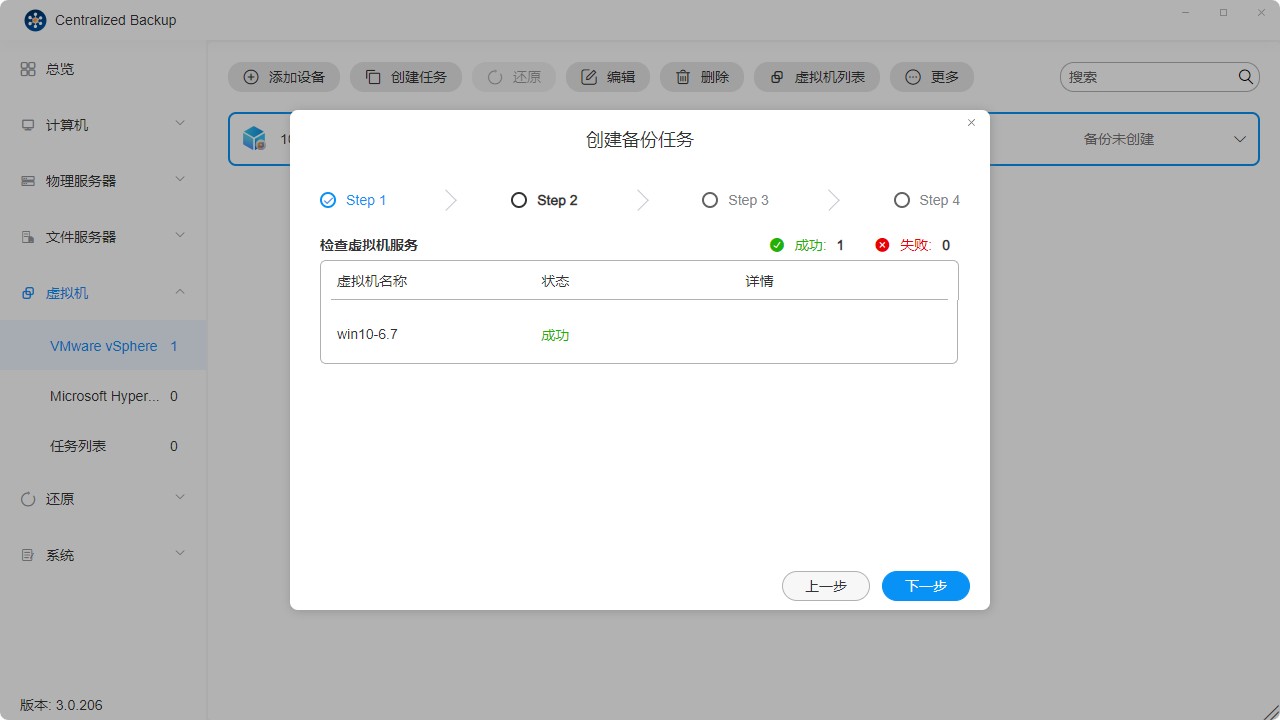1280x720 pixels.
Task: Click the 下一步 button
Action: click(x=925, y=586)
